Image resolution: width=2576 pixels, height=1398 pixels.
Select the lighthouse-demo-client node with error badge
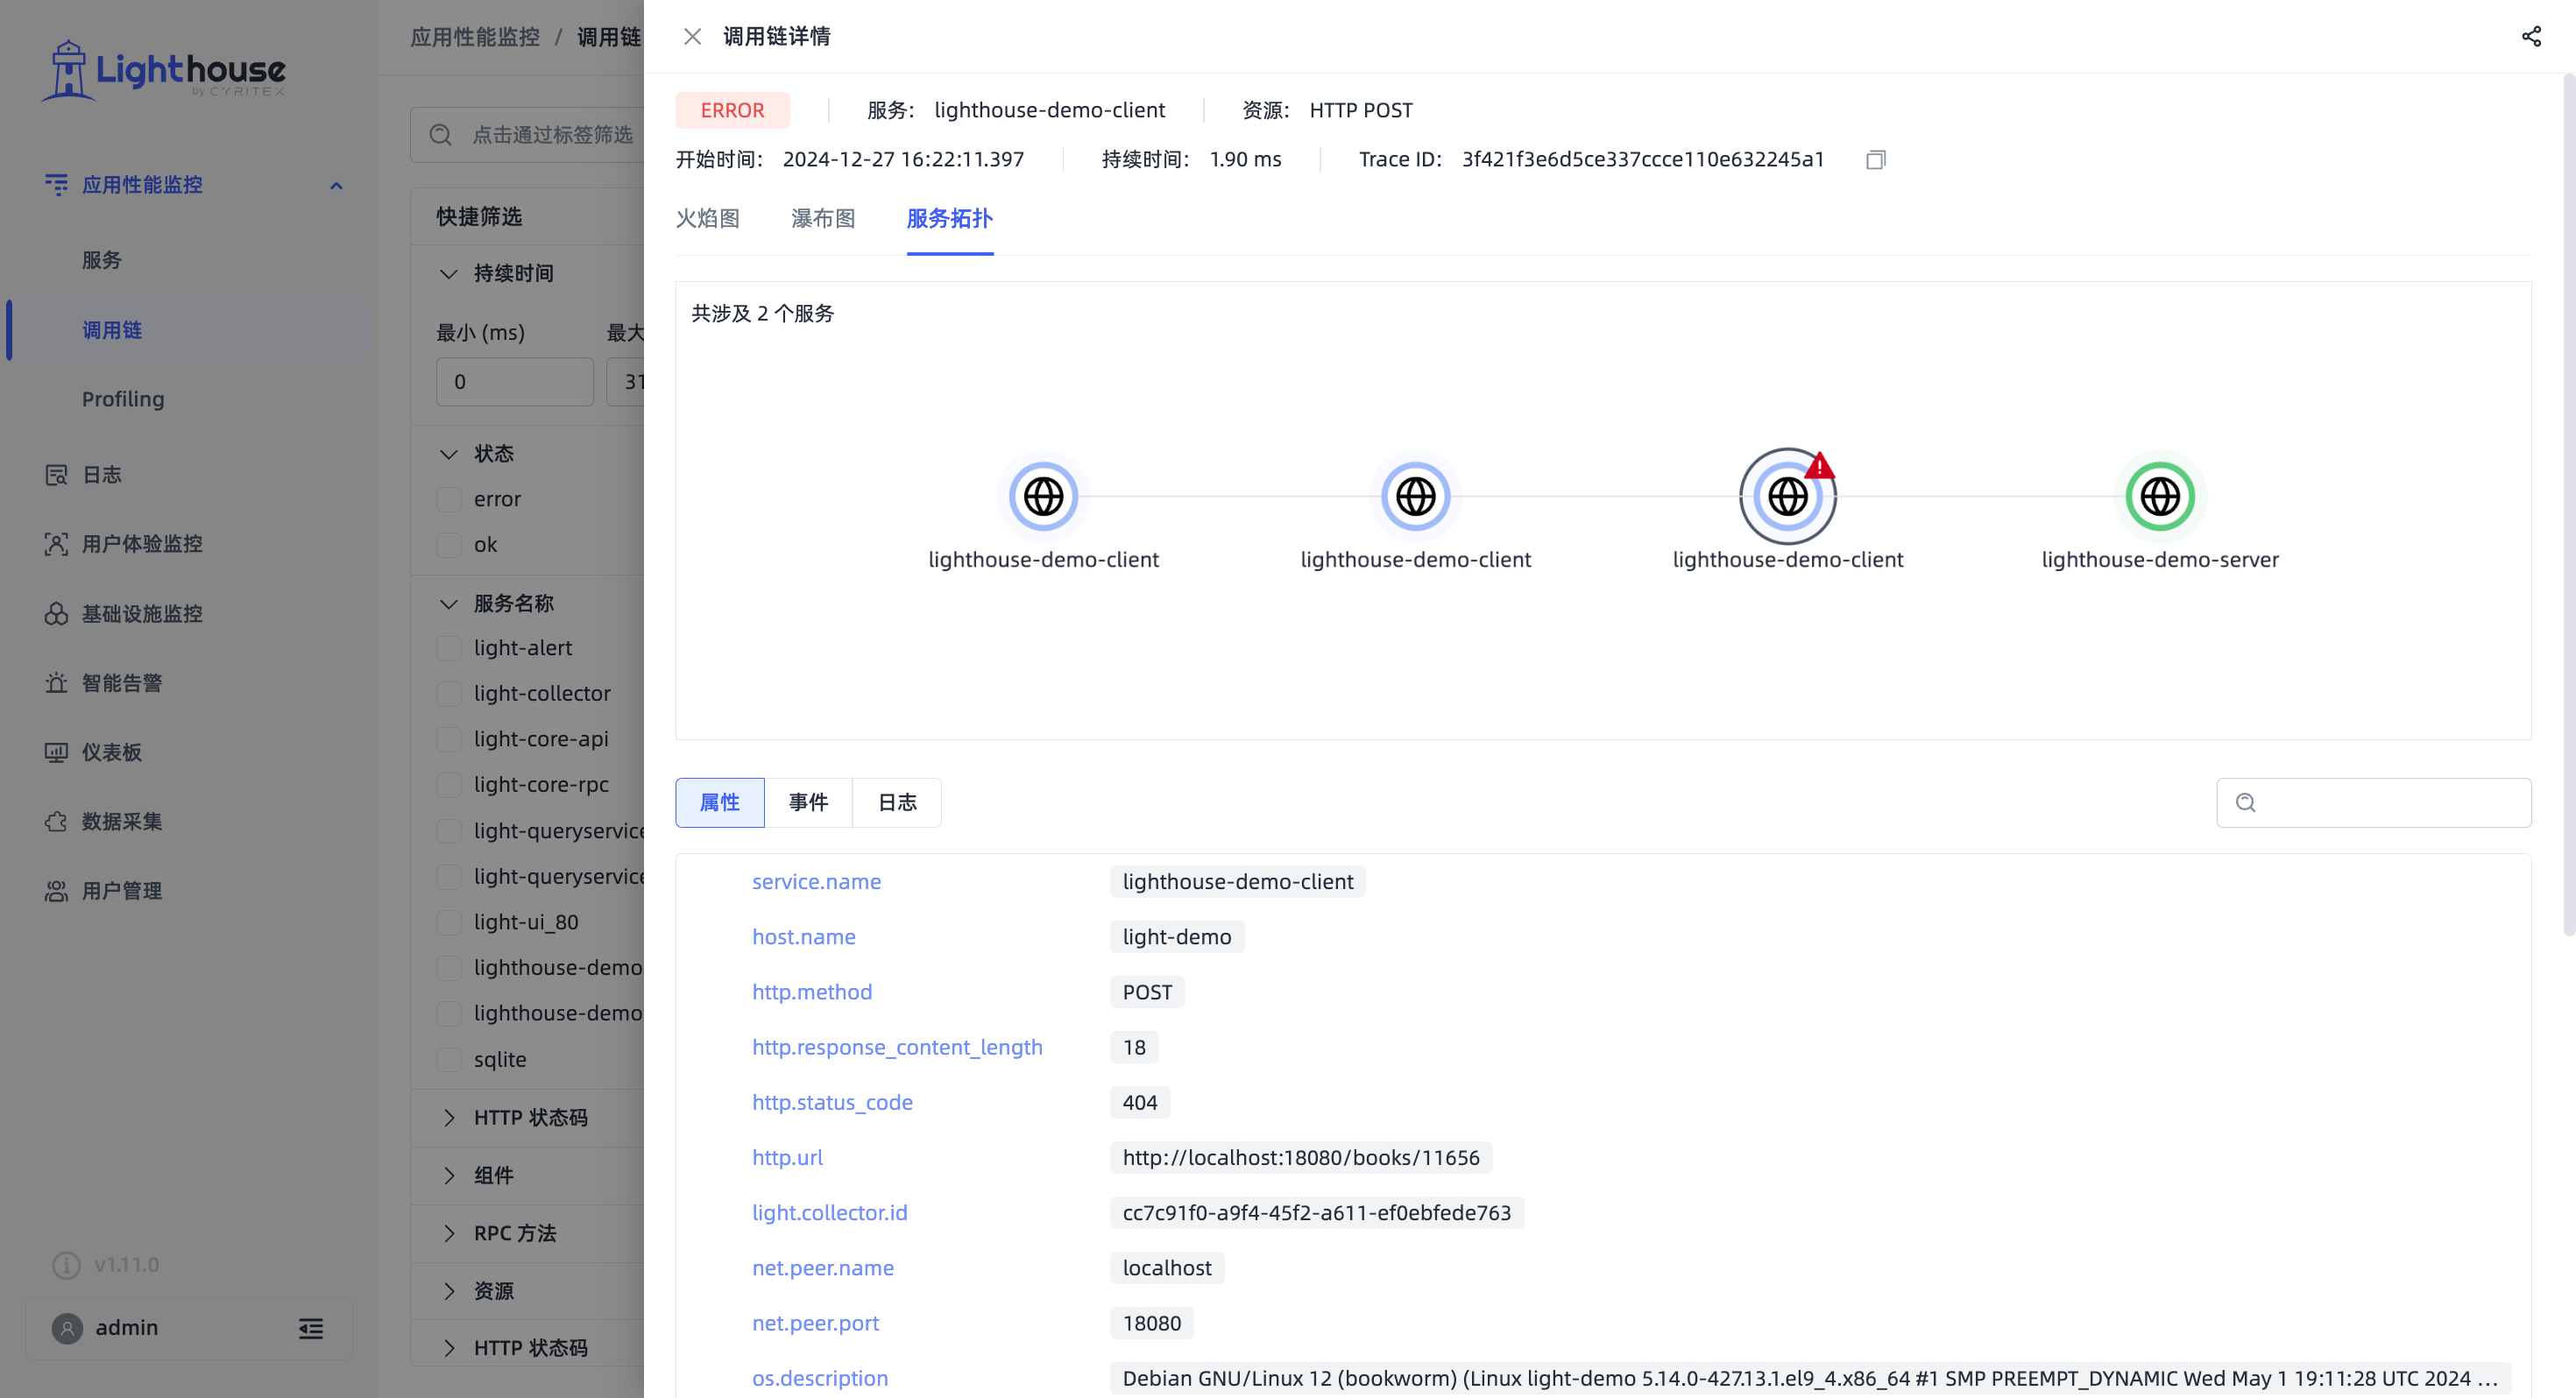click(x=1788, y=496)
